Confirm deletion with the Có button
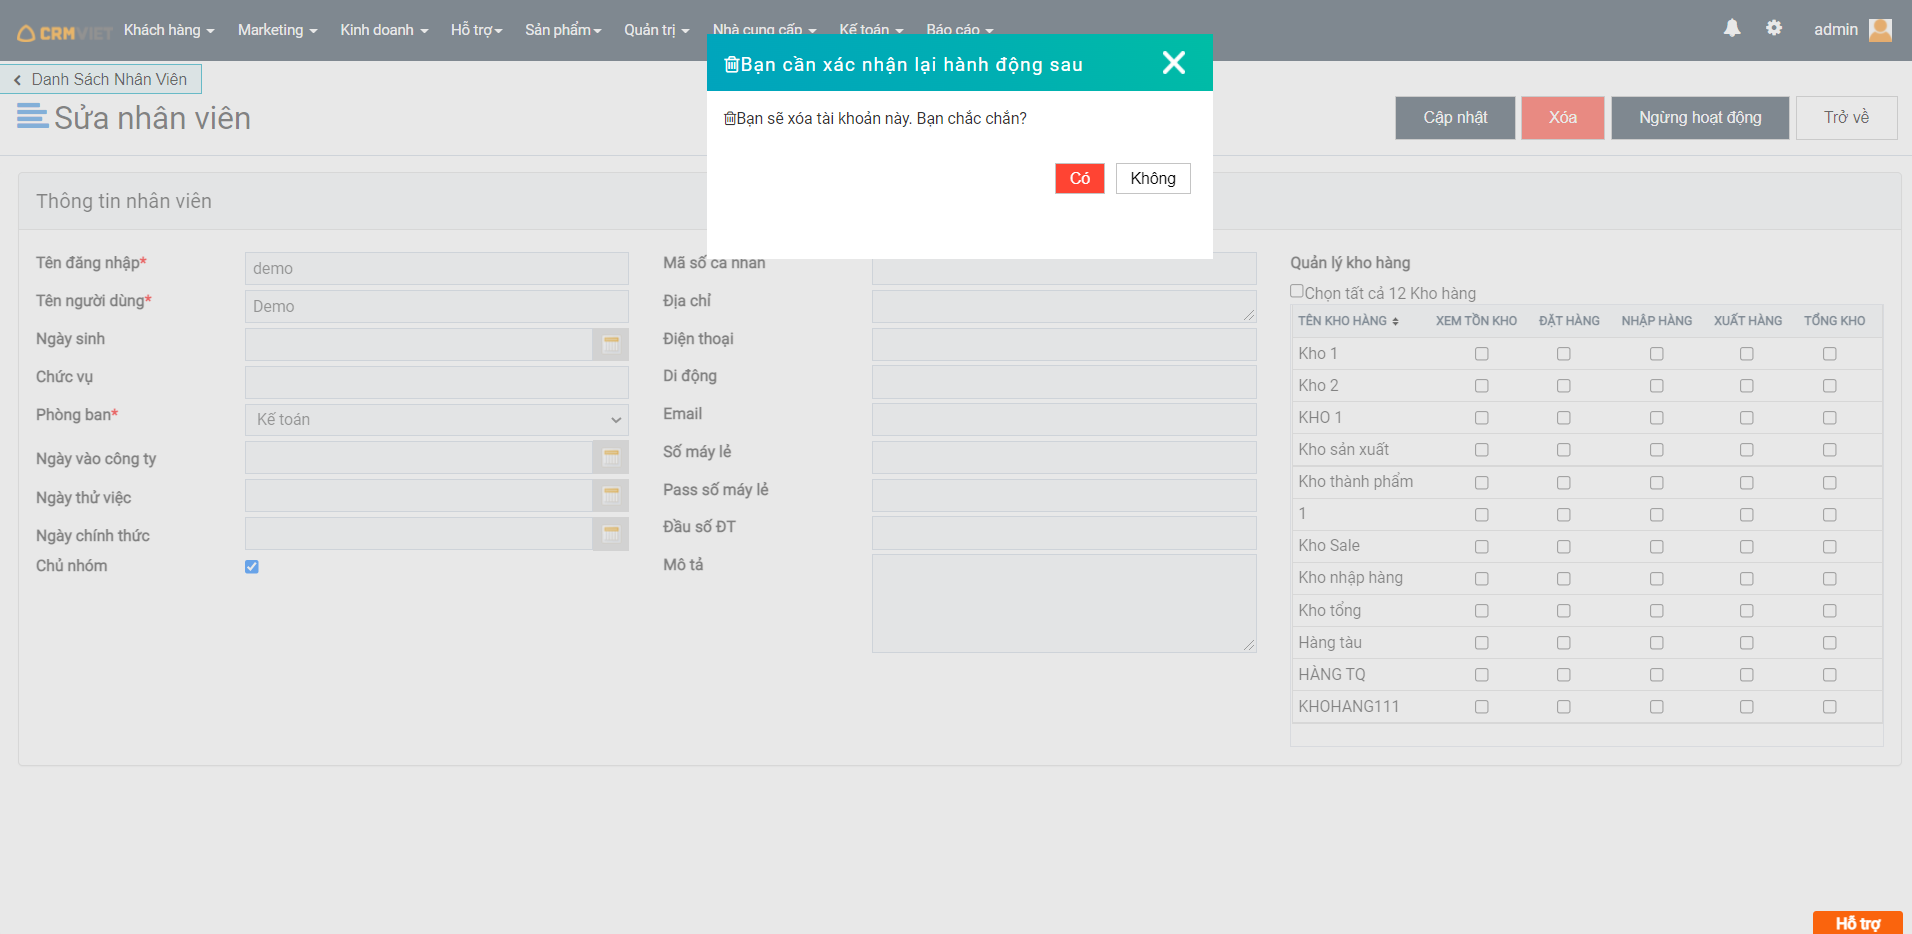 point(1079,178)
